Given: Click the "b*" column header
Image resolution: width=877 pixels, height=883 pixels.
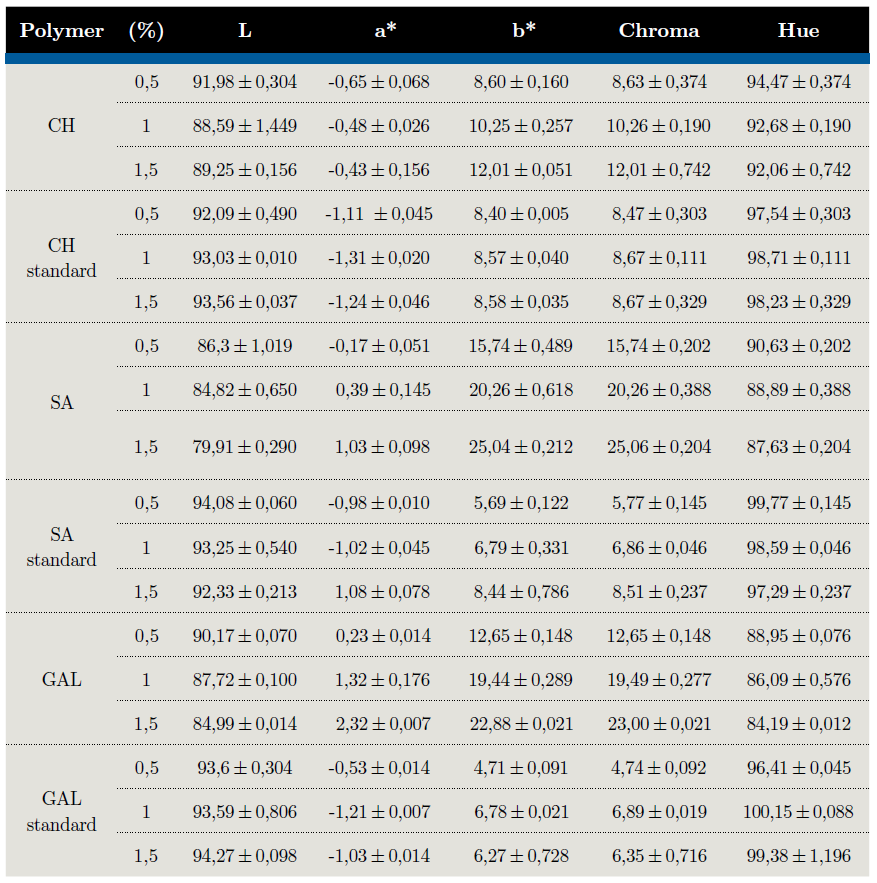Looking at the screenshot, I should point(523,31).
